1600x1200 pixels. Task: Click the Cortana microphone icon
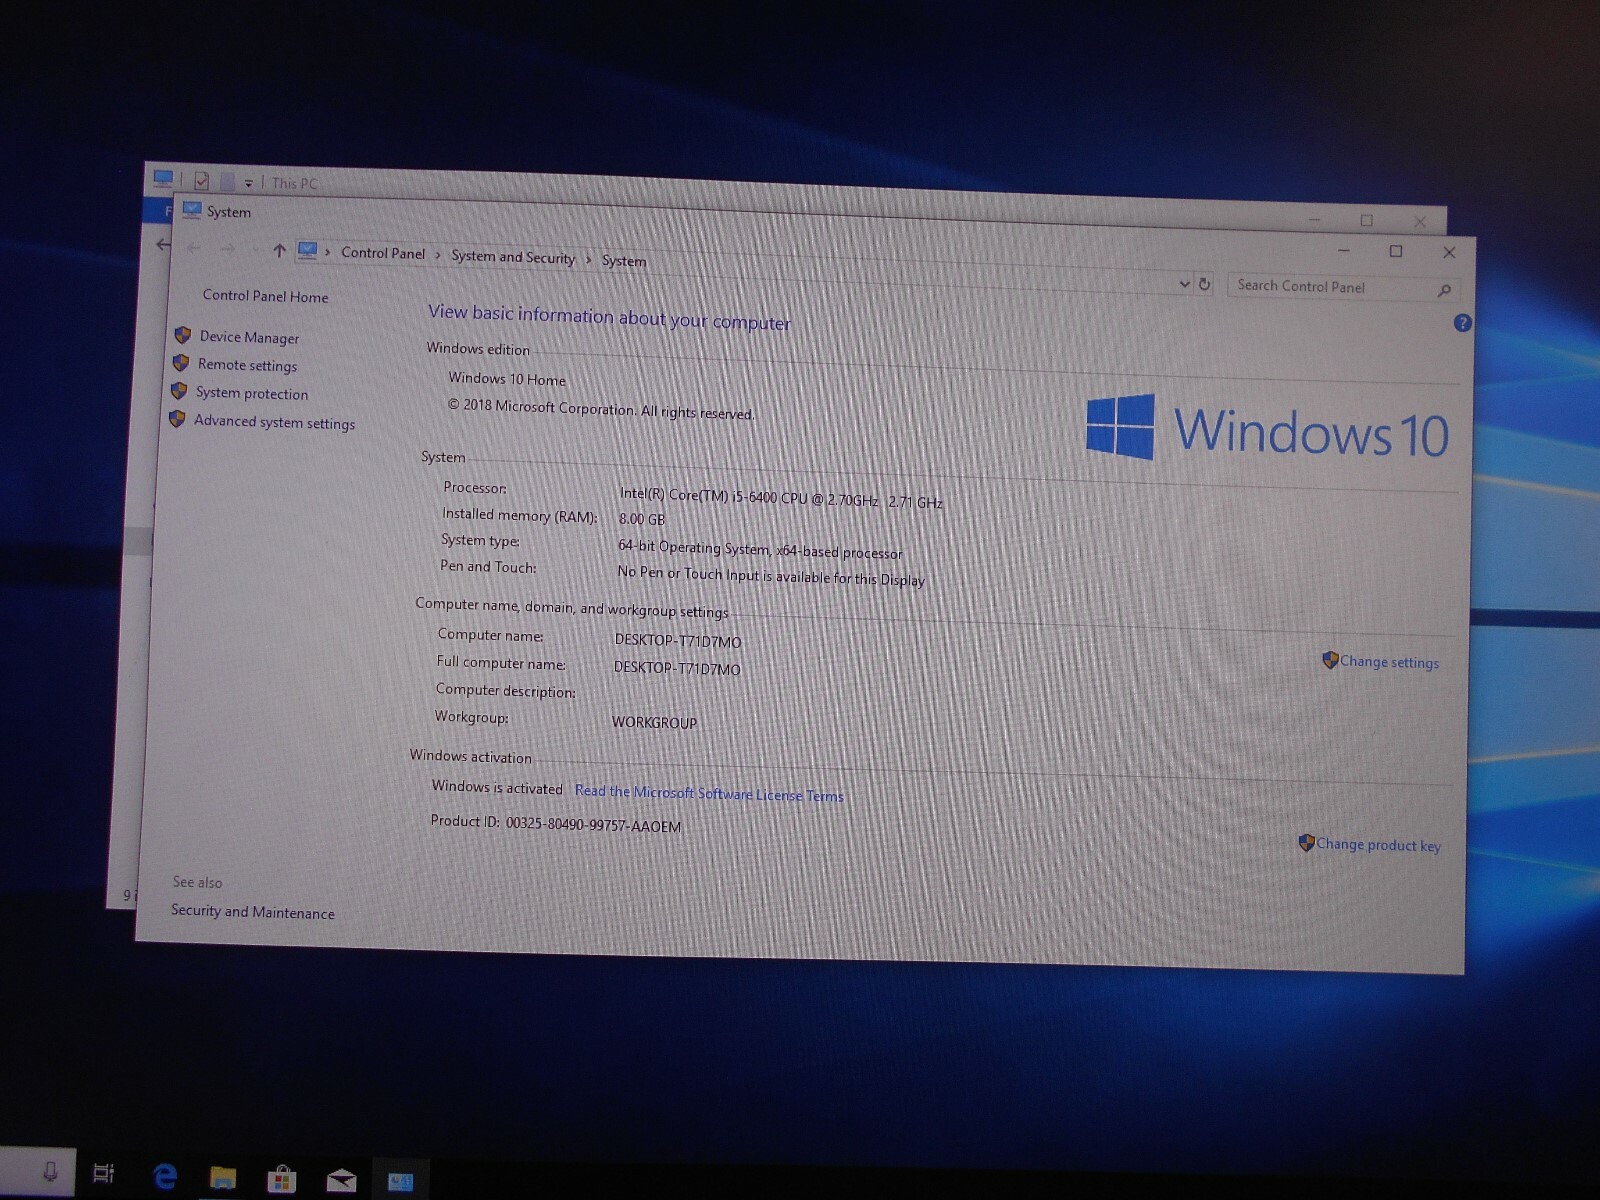click(x=50, y=1171)
